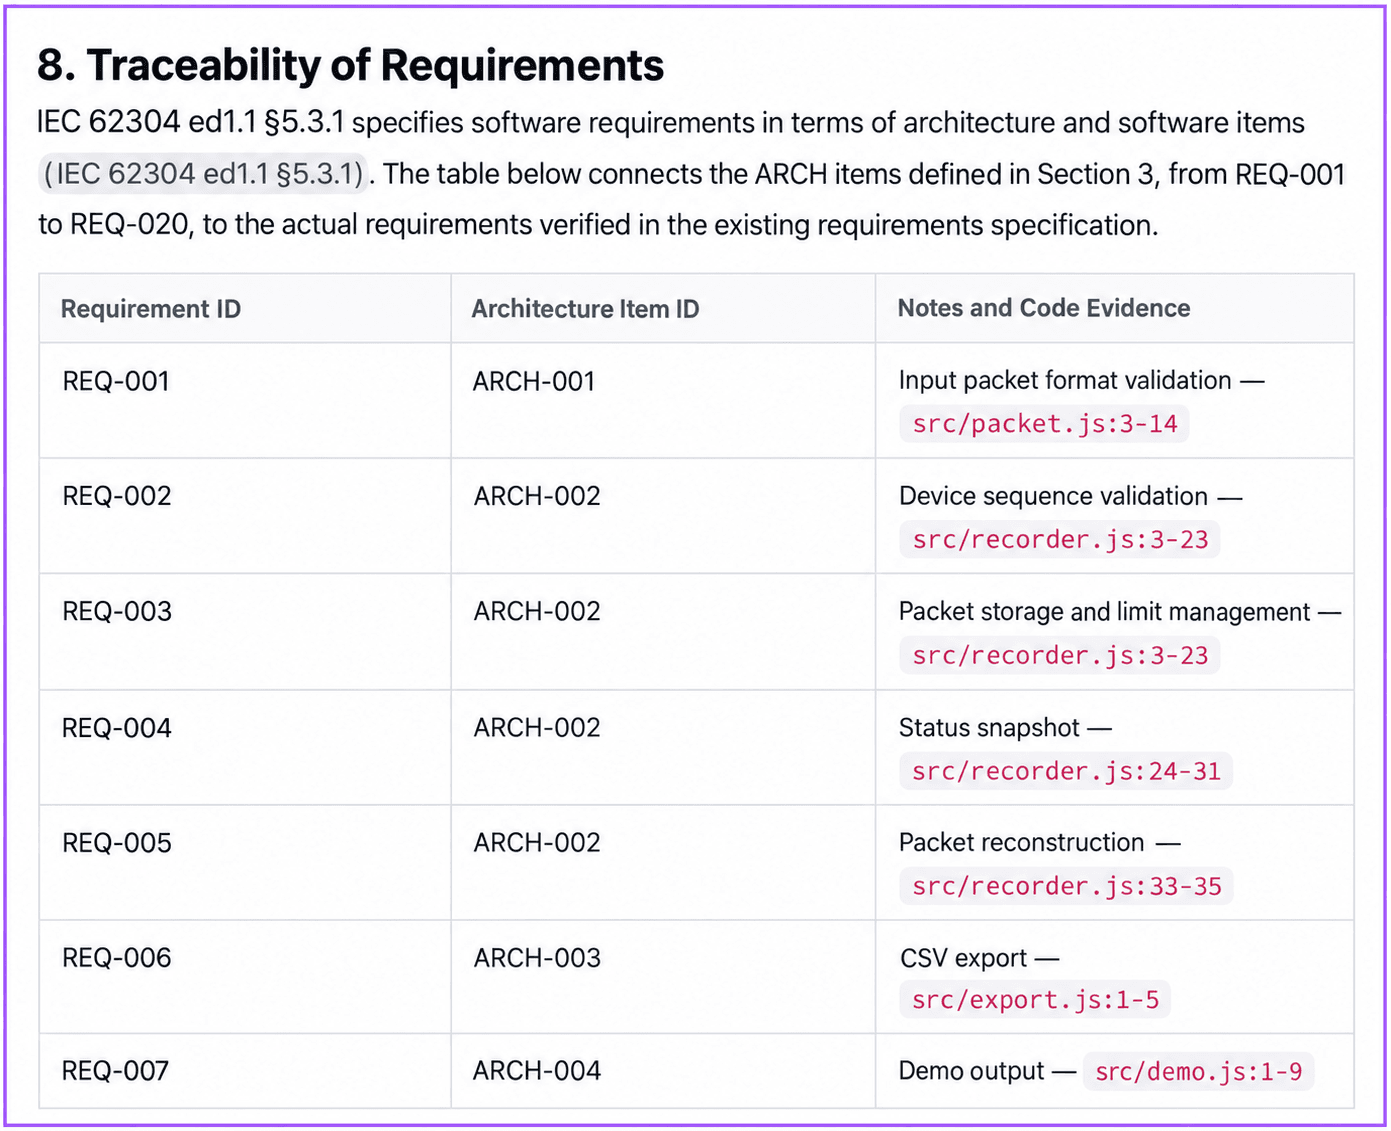
Task: Click the "Packet reconstruction" note
Action: point(1021,842)
